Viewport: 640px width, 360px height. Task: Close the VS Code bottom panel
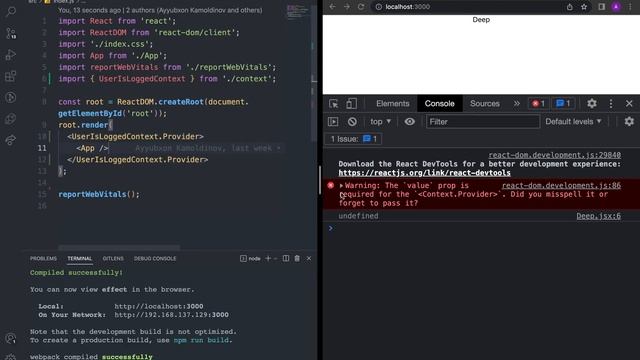[309, 258]
